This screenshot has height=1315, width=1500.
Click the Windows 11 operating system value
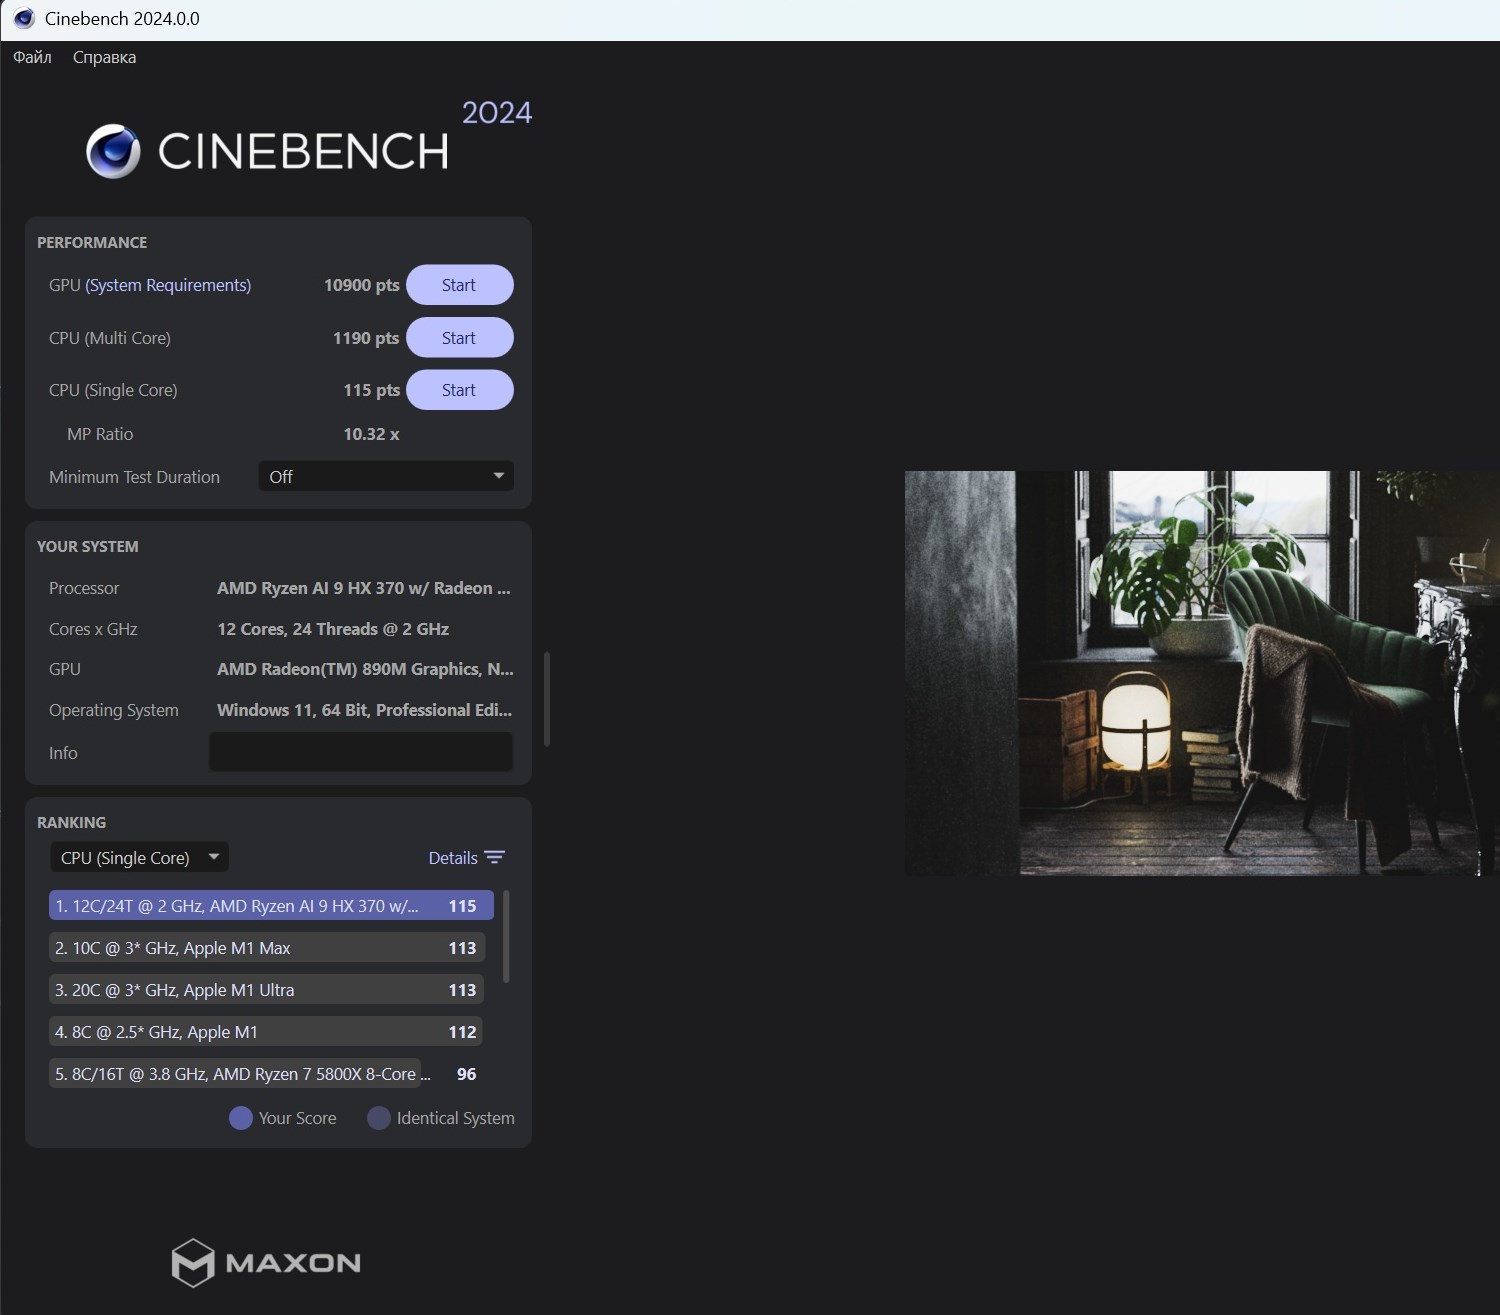pos(364,710)
